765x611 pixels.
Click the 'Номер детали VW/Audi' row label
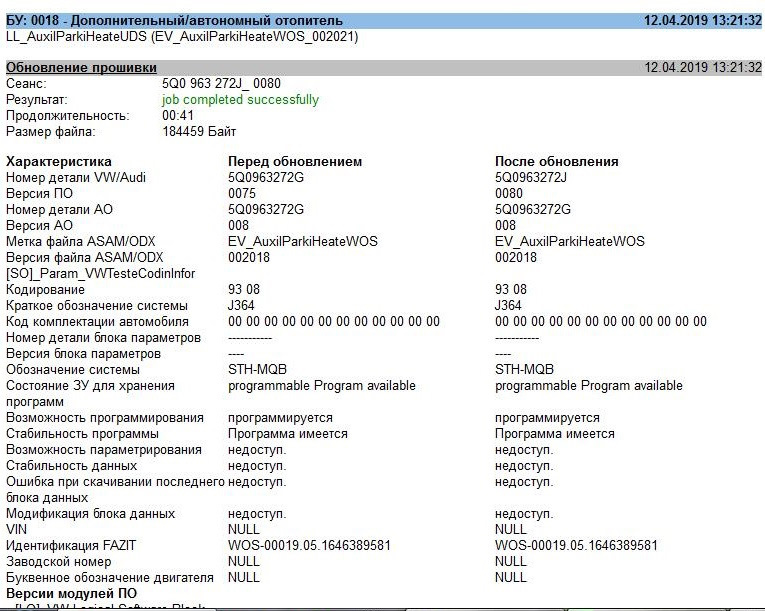76,178
